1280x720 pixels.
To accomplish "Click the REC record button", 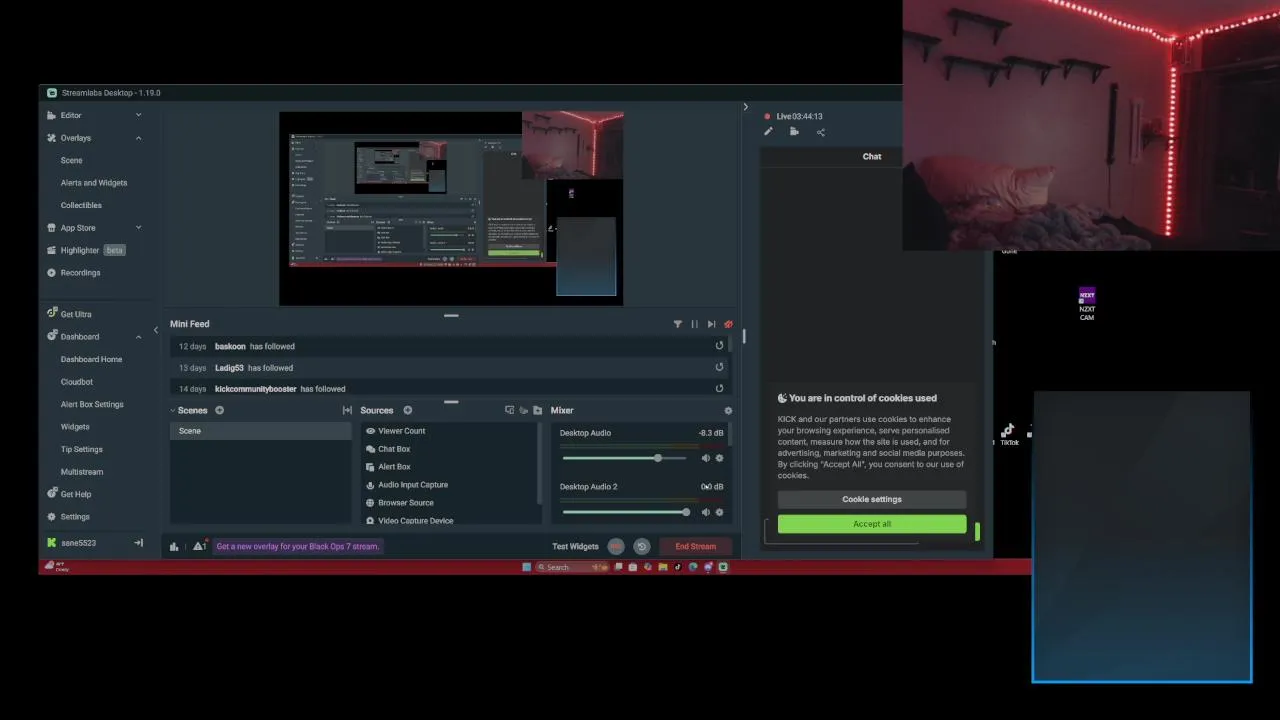I will (616, 546).
